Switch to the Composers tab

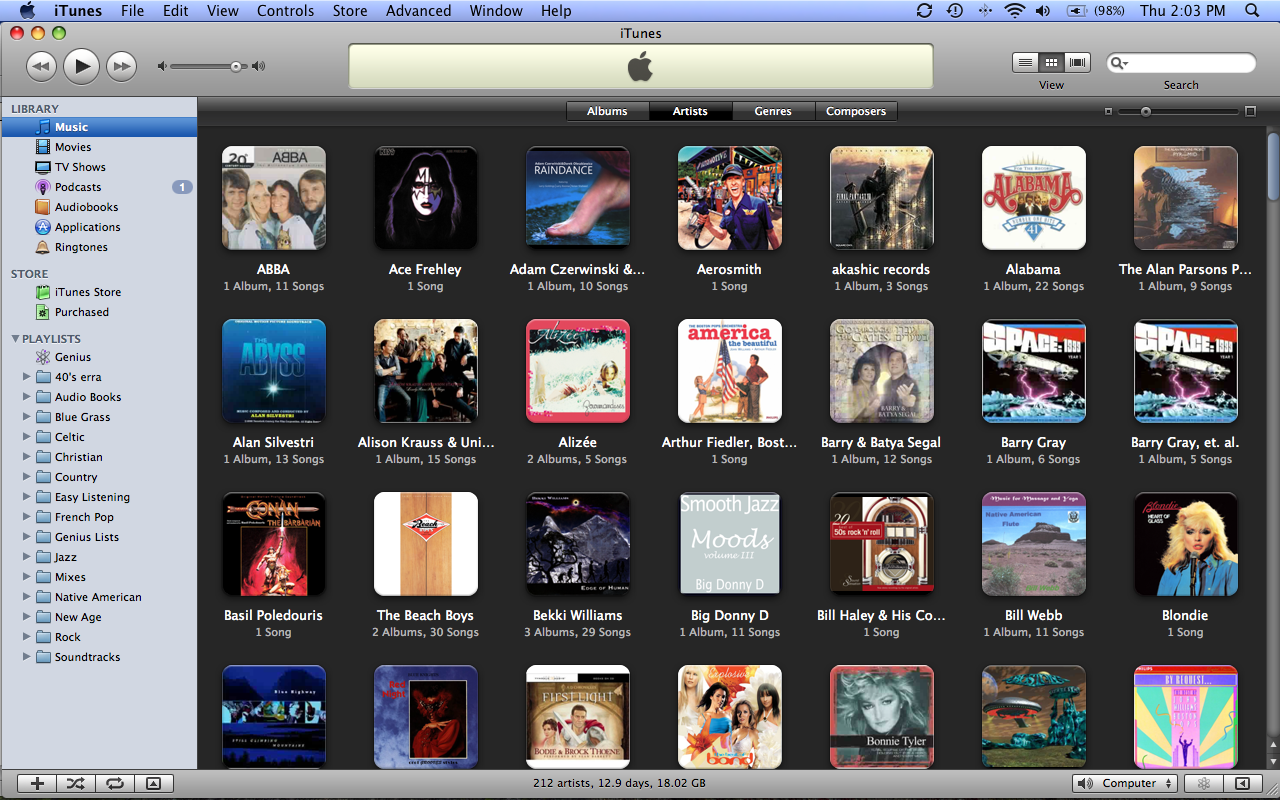coord(856,111)
